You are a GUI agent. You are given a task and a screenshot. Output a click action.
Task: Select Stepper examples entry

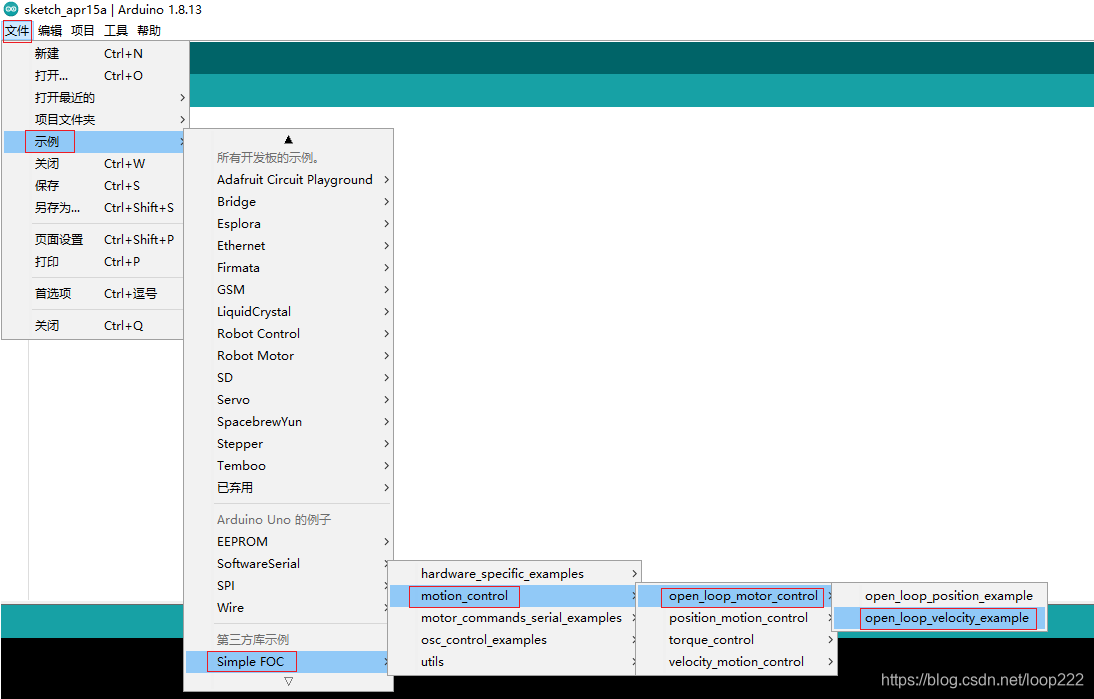click(x=288, y=444)
